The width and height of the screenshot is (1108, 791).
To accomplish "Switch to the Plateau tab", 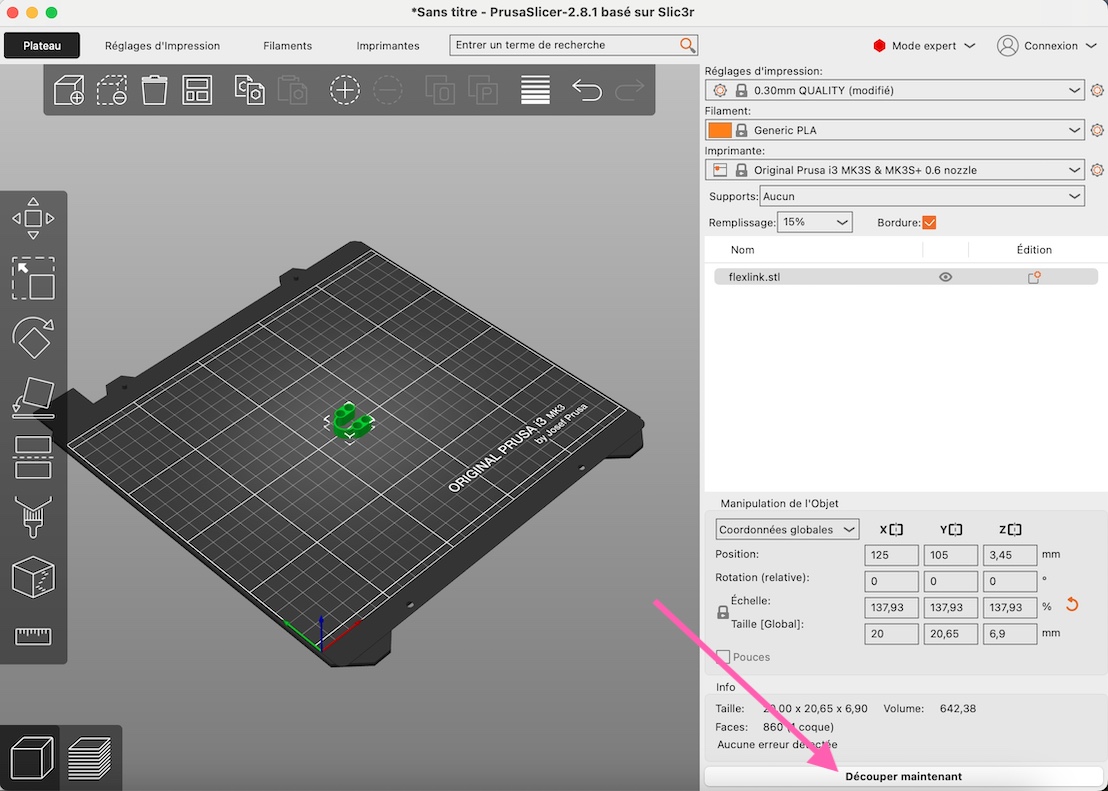I will click(42, 46).
